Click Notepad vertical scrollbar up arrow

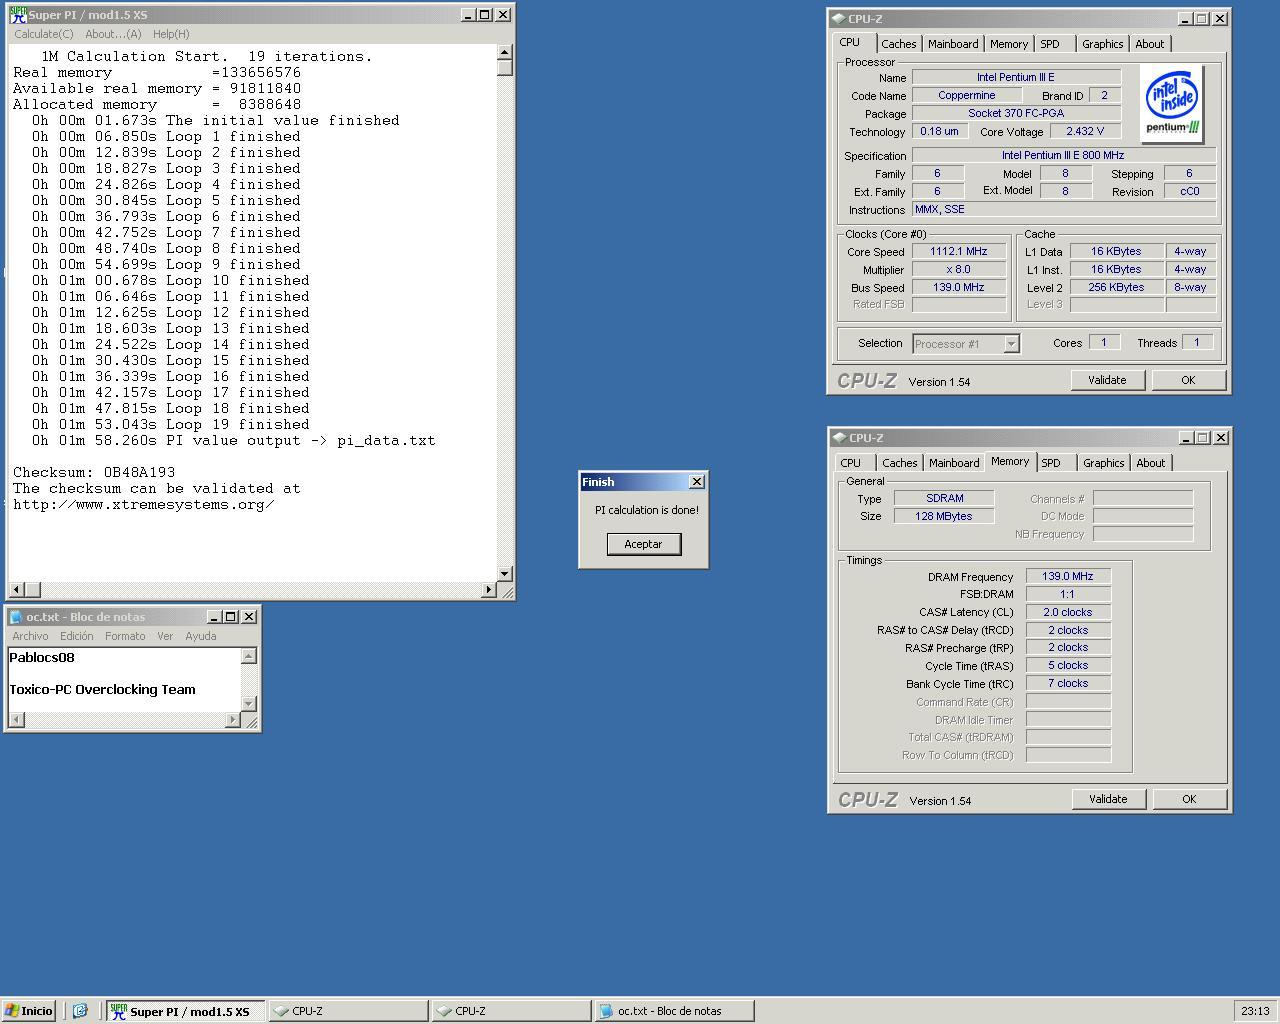[249, 656]
